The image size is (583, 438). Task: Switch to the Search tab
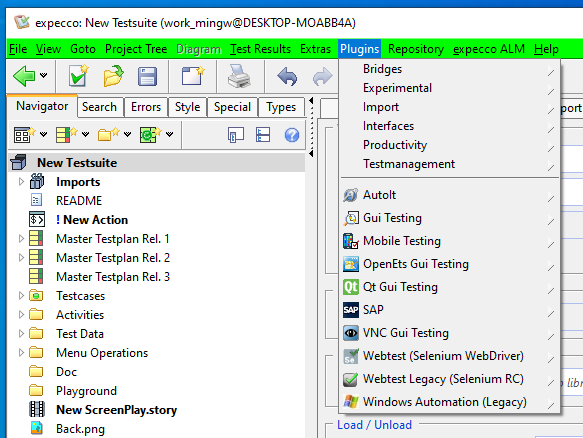click(x=99, y=107)
